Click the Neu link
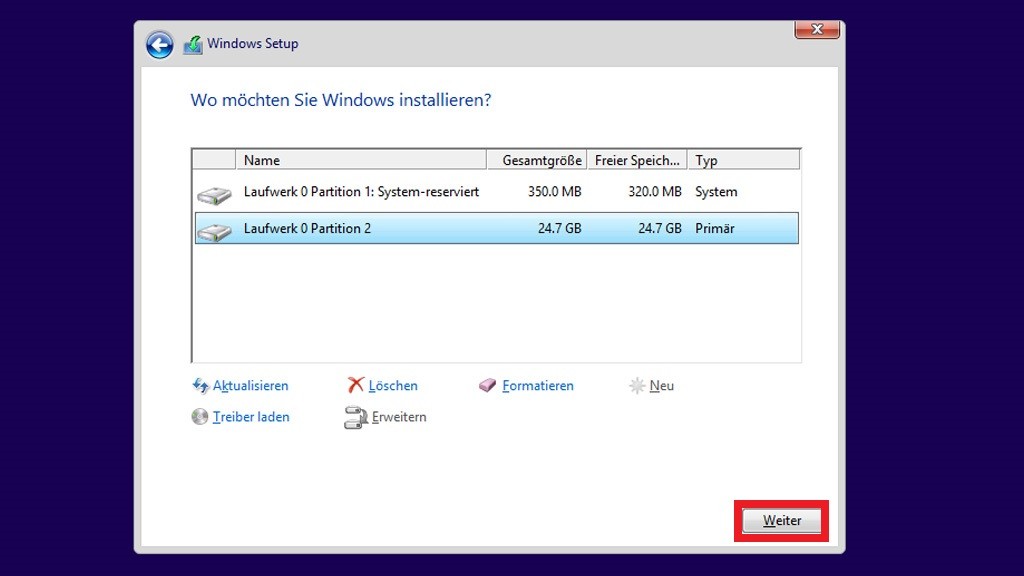The image size is (1024, 576). 662,385
